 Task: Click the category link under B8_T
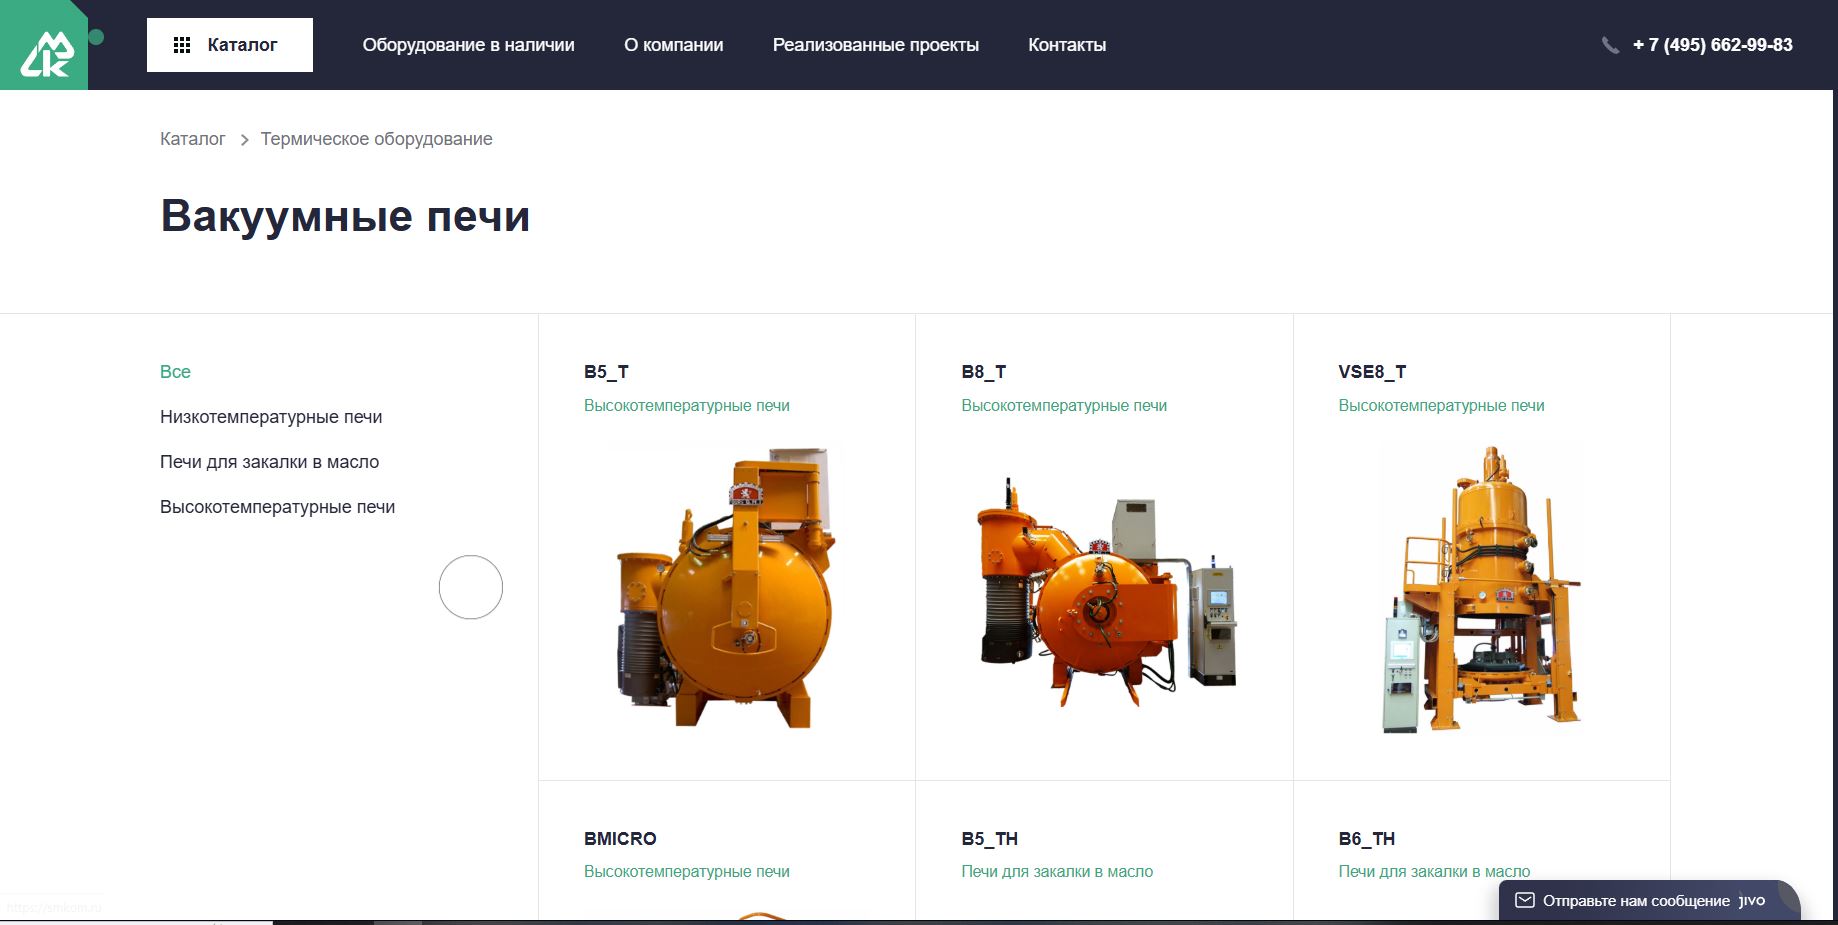pyautogui.click(x=1064, y=405)
